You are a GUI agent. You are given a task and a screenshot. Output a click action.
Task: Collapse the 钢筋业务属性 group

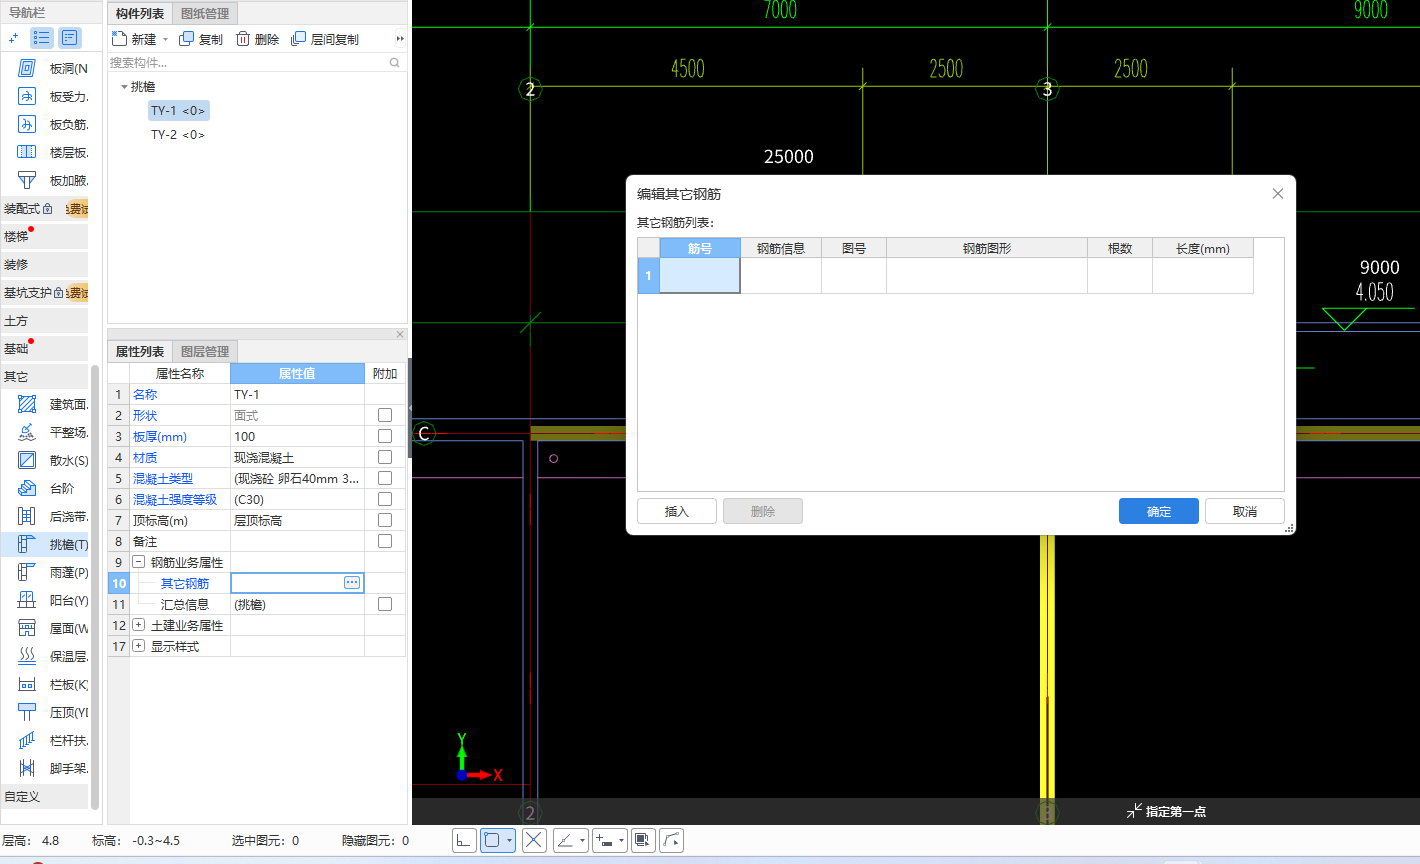coord(139,562)
